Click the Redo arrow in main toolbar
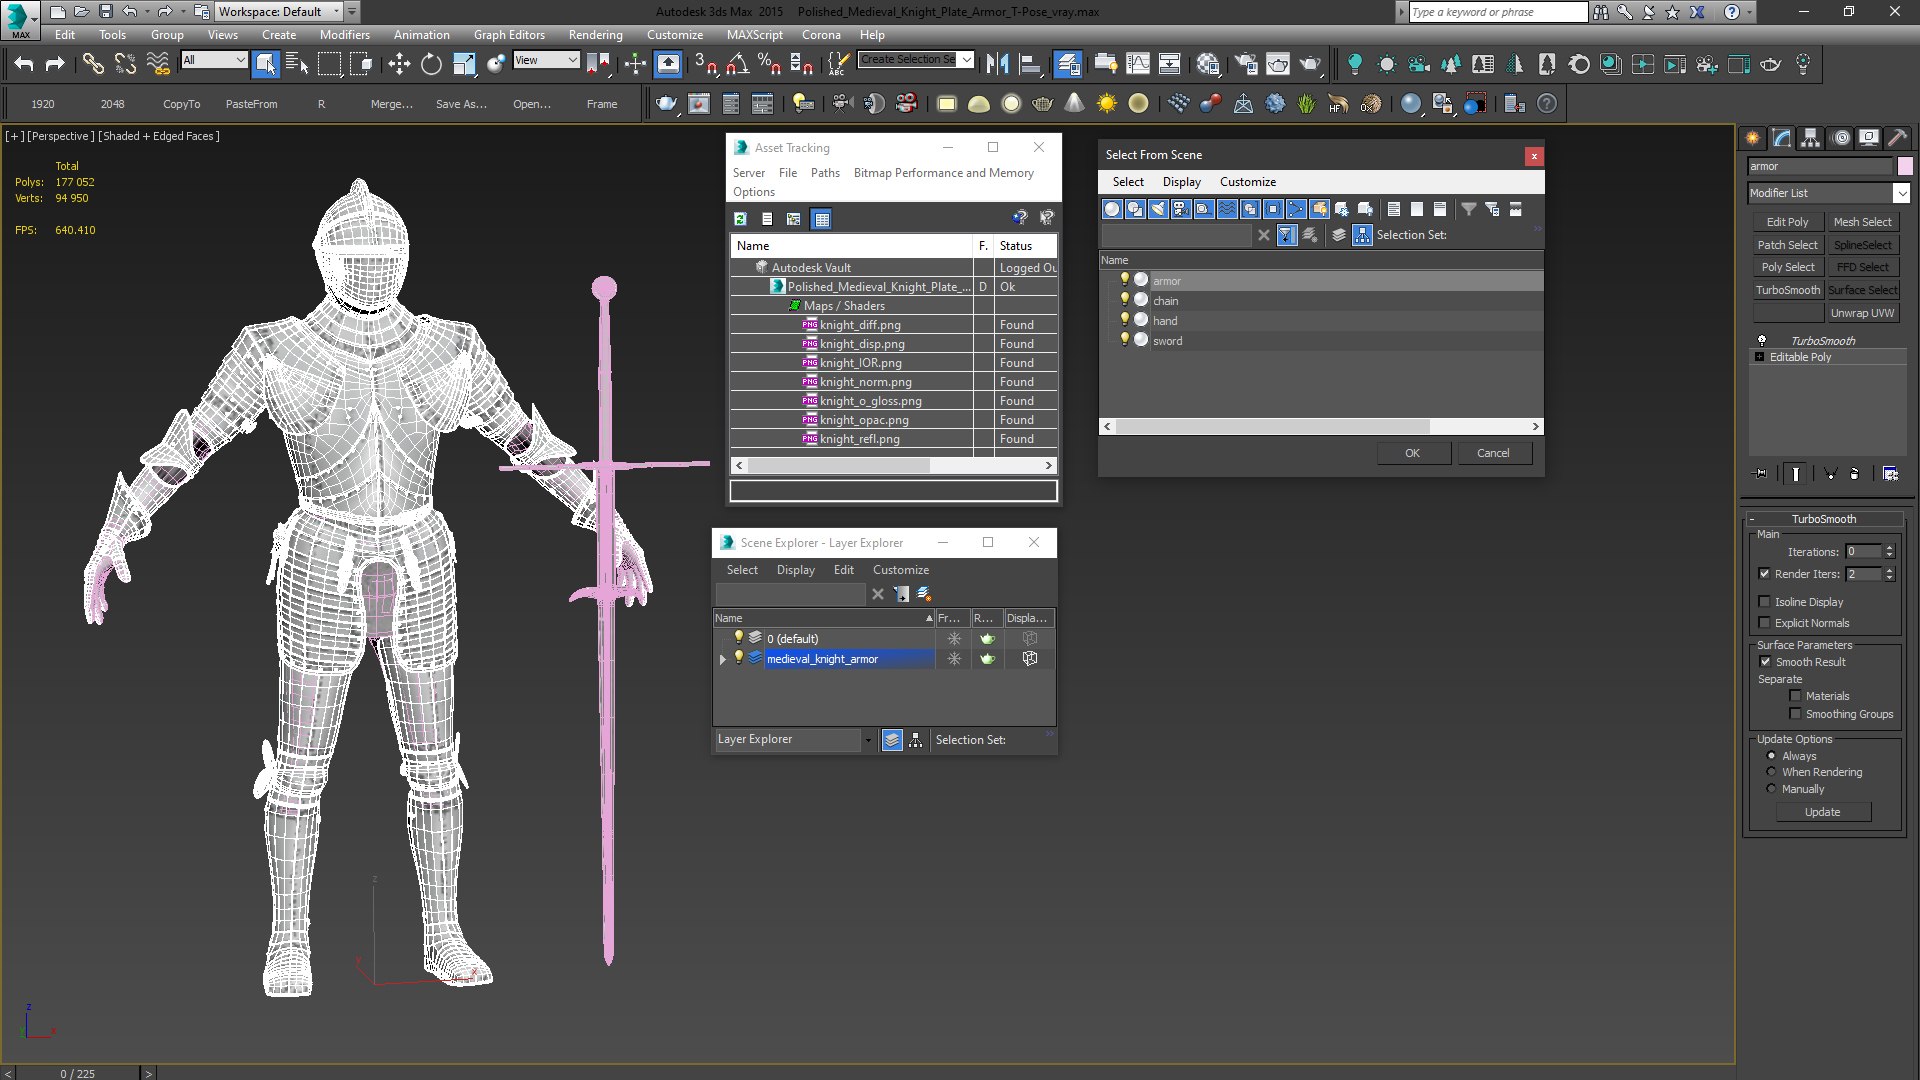The image size is (1920, 1080). pyautogui.click(x=55, y=64)
